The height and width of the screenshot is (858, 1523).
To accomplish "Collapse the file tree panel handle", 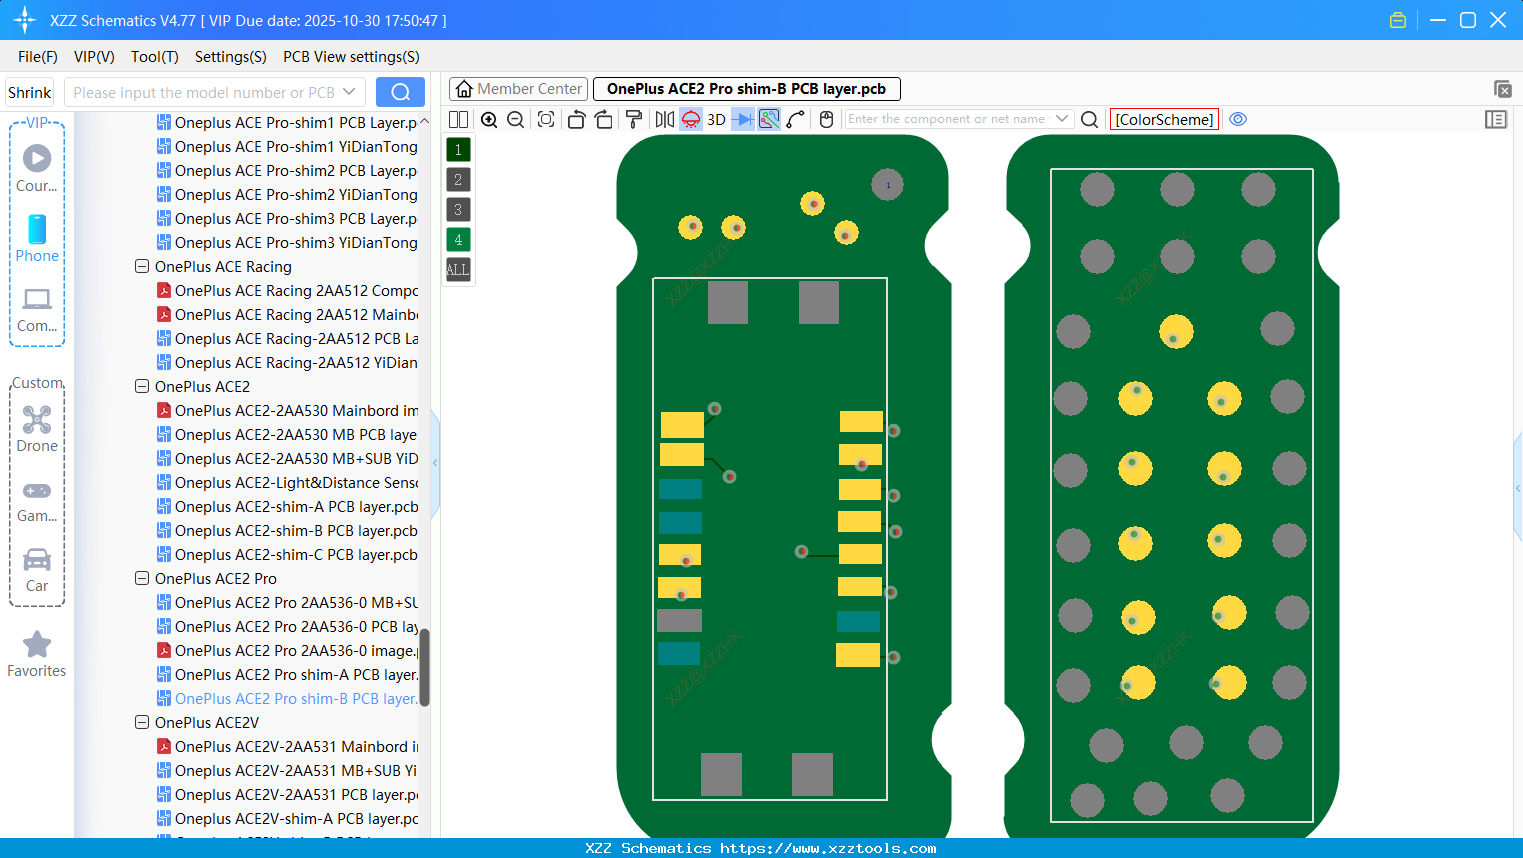I will coord(435,462).
